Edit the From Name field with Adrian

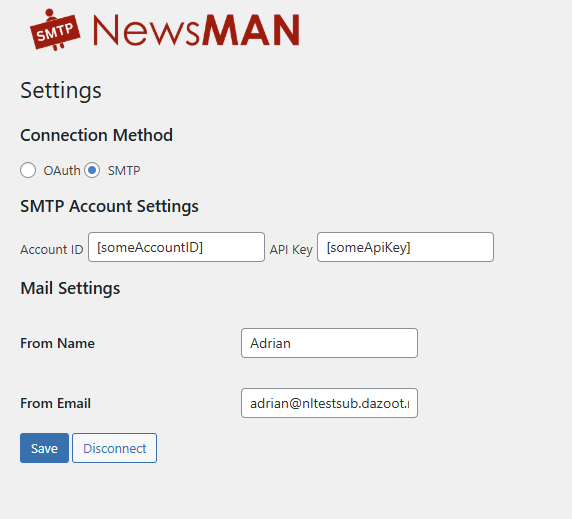pyautogui.click(x=329, y=343)
